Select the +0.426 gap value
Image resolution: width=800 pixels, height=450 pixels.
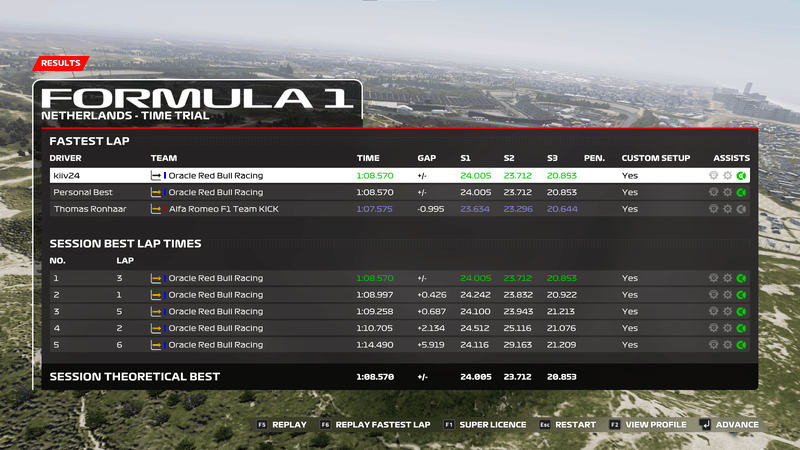tap(432, 295)
